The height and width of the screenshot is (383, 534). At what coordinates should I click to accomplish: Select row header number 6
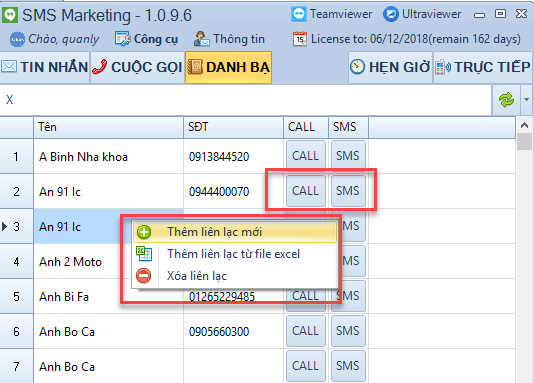click(x=16, y=332)
